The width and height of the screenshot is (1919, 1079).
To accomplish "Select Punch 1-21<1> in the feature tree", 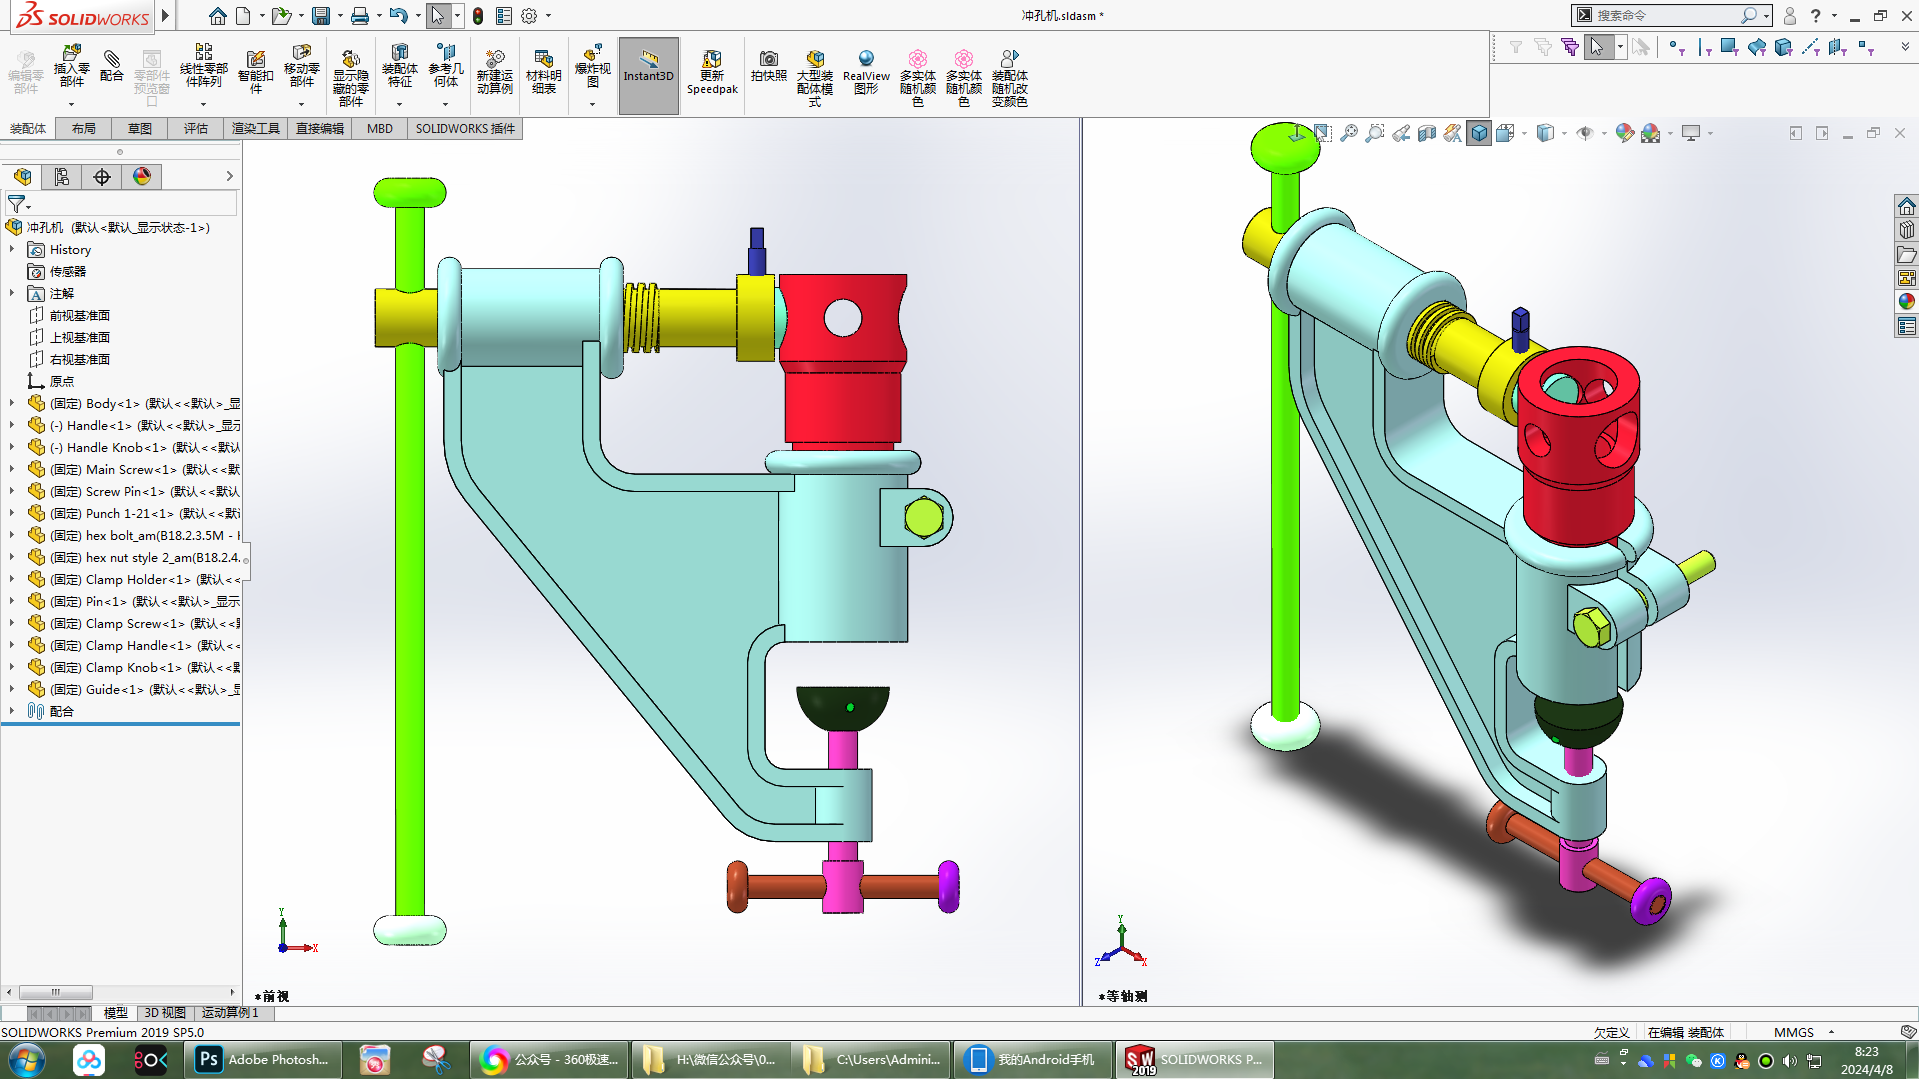I will (134, 513).
